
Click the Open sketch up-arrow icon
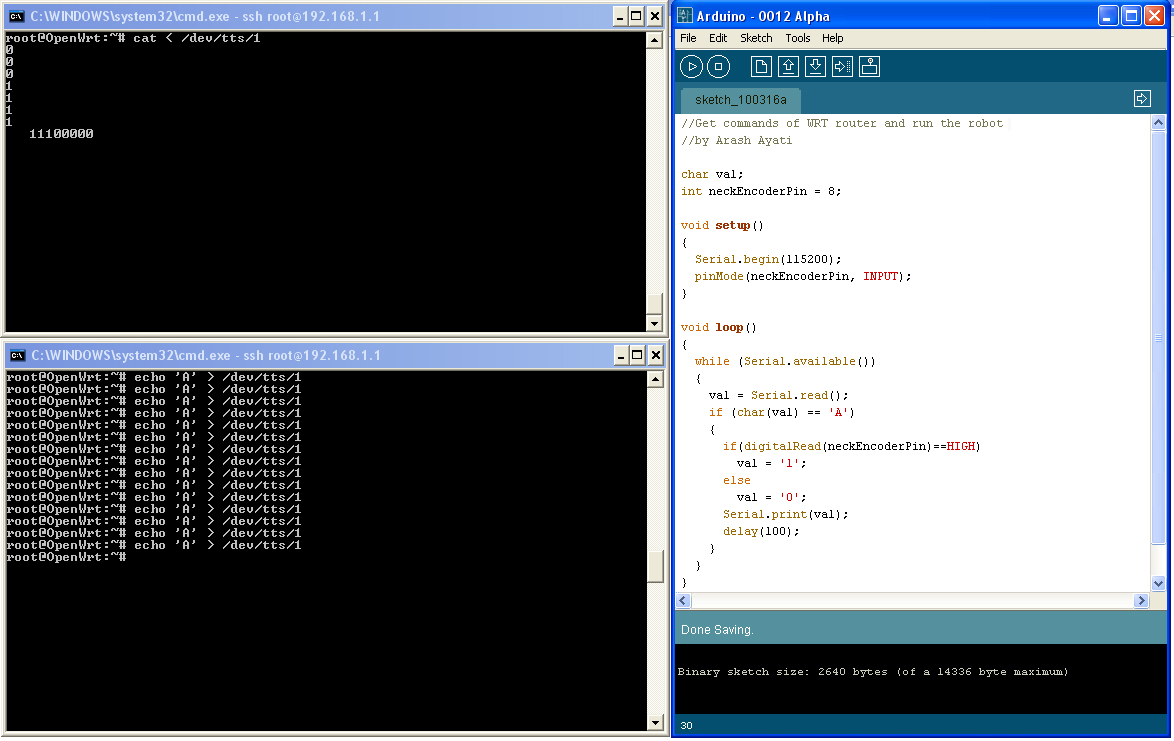[788, 67]
